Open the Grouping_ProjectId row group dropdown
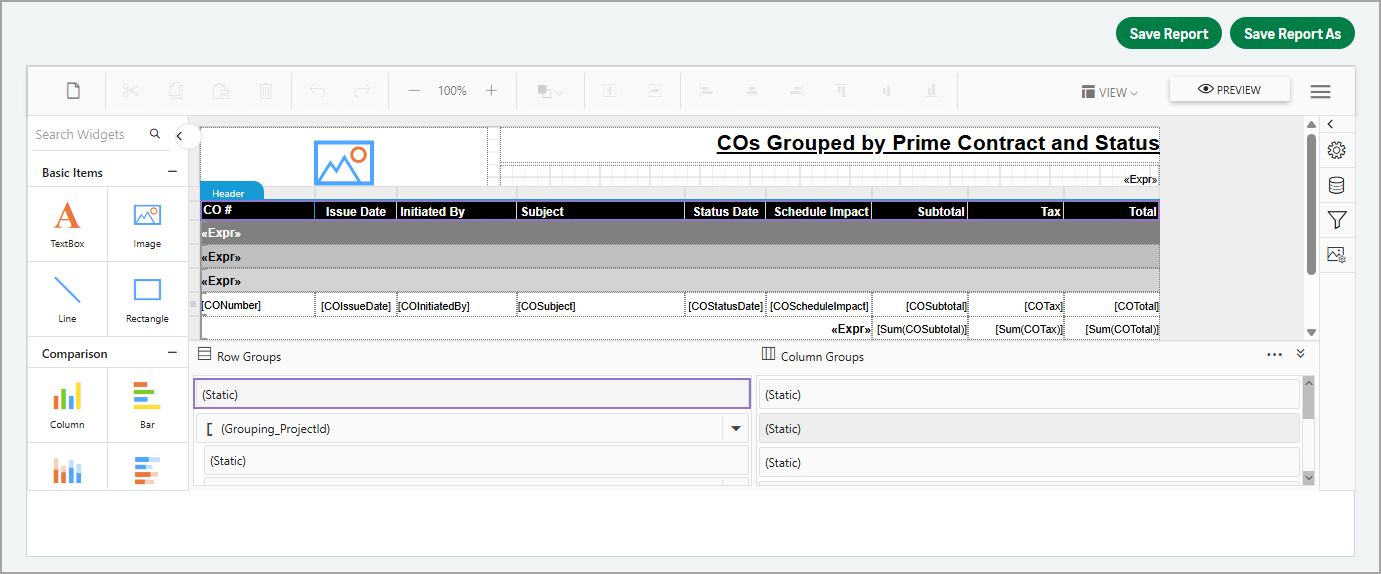The height and width of the screenshot is (574, 1381). [736, 429]
